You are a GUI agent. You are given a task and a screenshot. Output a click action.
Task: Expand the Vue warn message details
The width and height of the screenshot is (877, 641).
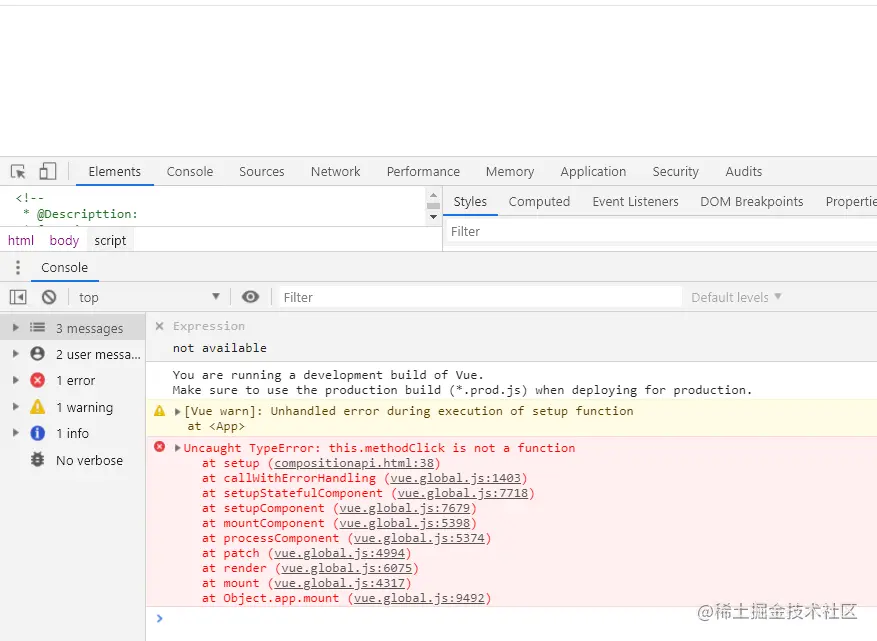tap(177, 412)
